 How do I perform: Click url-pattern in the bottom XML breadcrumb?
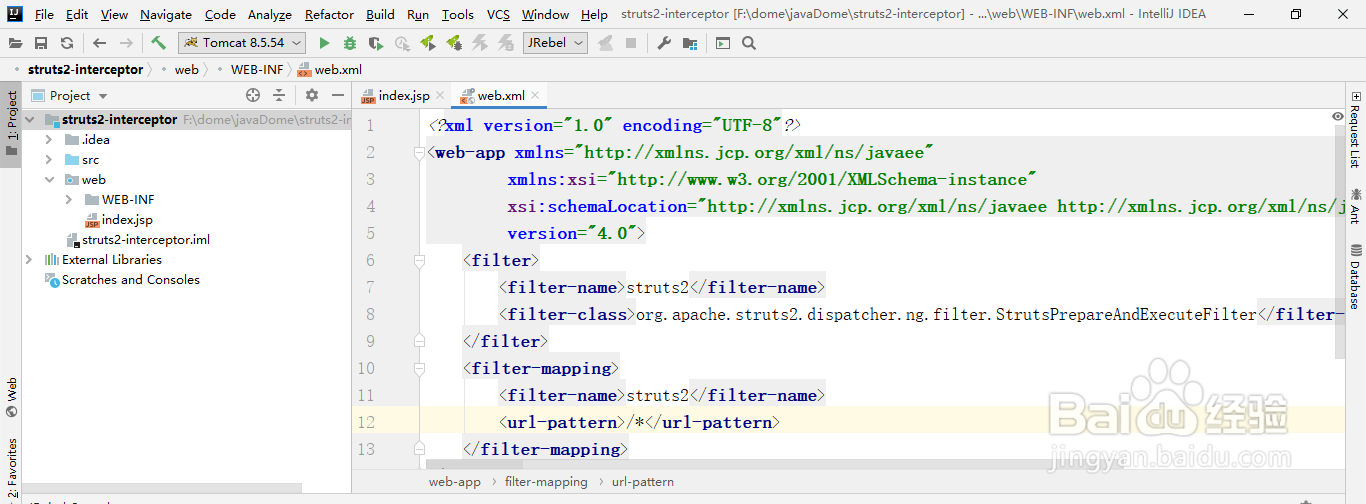click(x=643, y=482)
